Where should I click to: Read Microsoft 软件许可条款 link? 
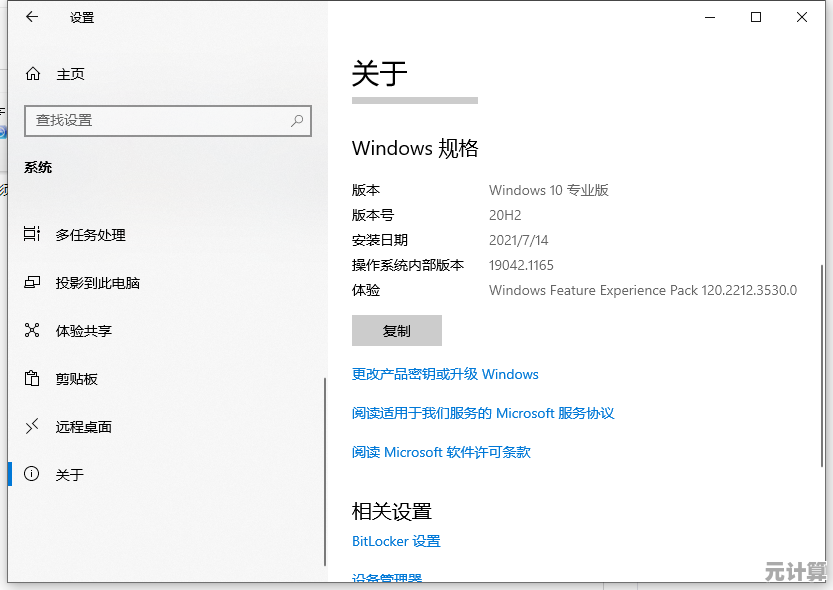pyautogui.click(x=441, y=452)
